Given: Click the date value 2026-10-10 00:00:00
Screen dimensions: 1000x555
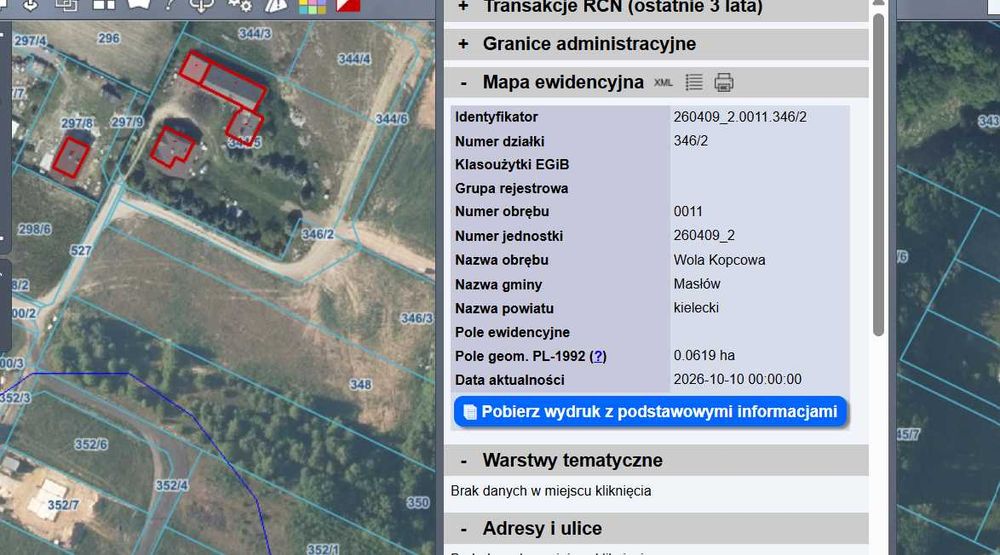Looking at the screenshot, I should [x=737, y=379].
